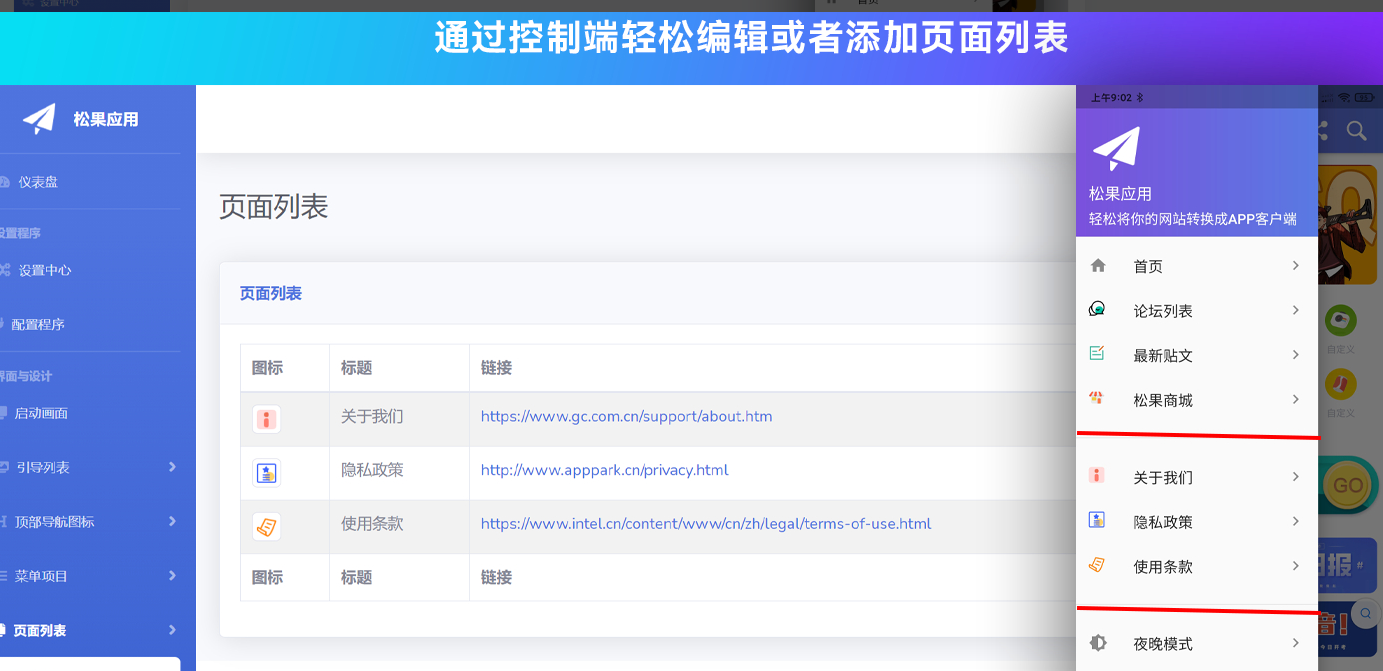Open the about.htm link for 关于我们
Viewport: 1383px width, 671px height.
(x=626, y=416)
